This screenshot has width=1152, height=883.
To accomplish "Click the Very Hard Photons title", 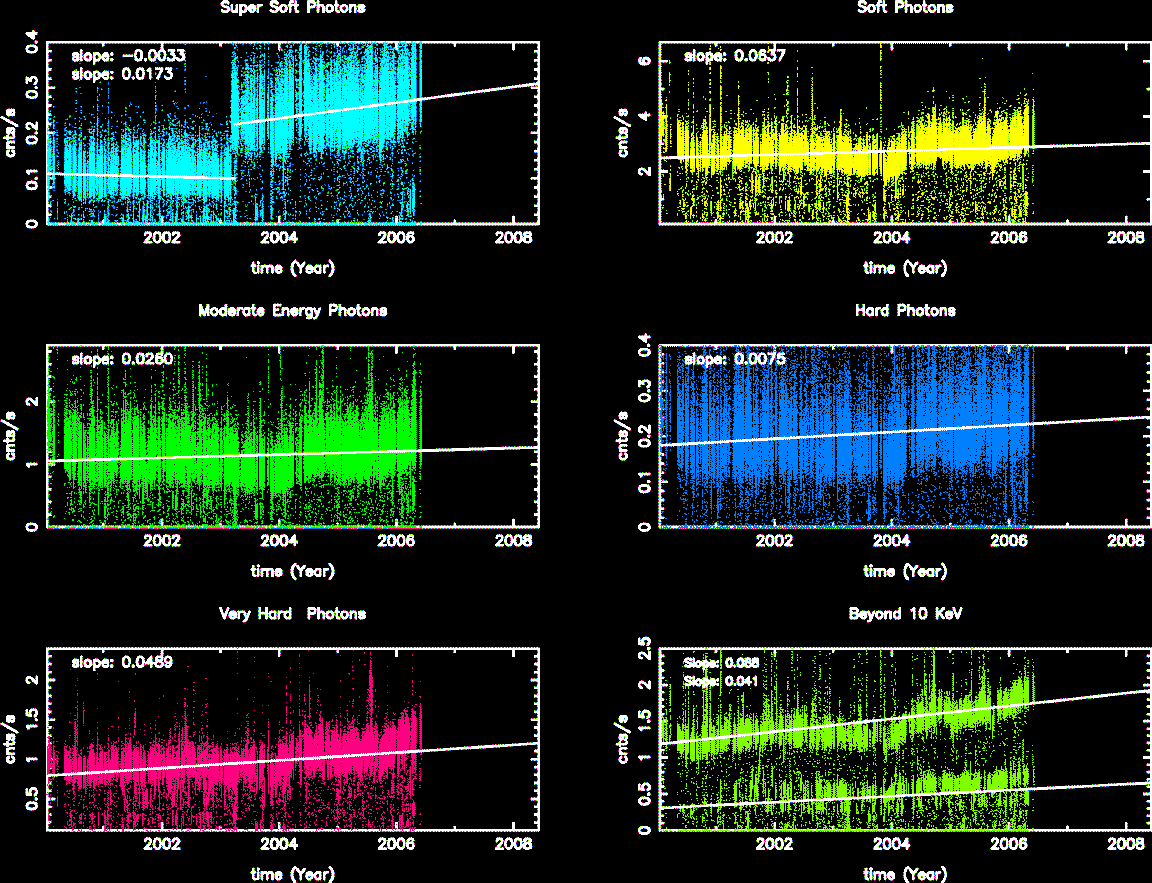I will [x=292, y=614].
